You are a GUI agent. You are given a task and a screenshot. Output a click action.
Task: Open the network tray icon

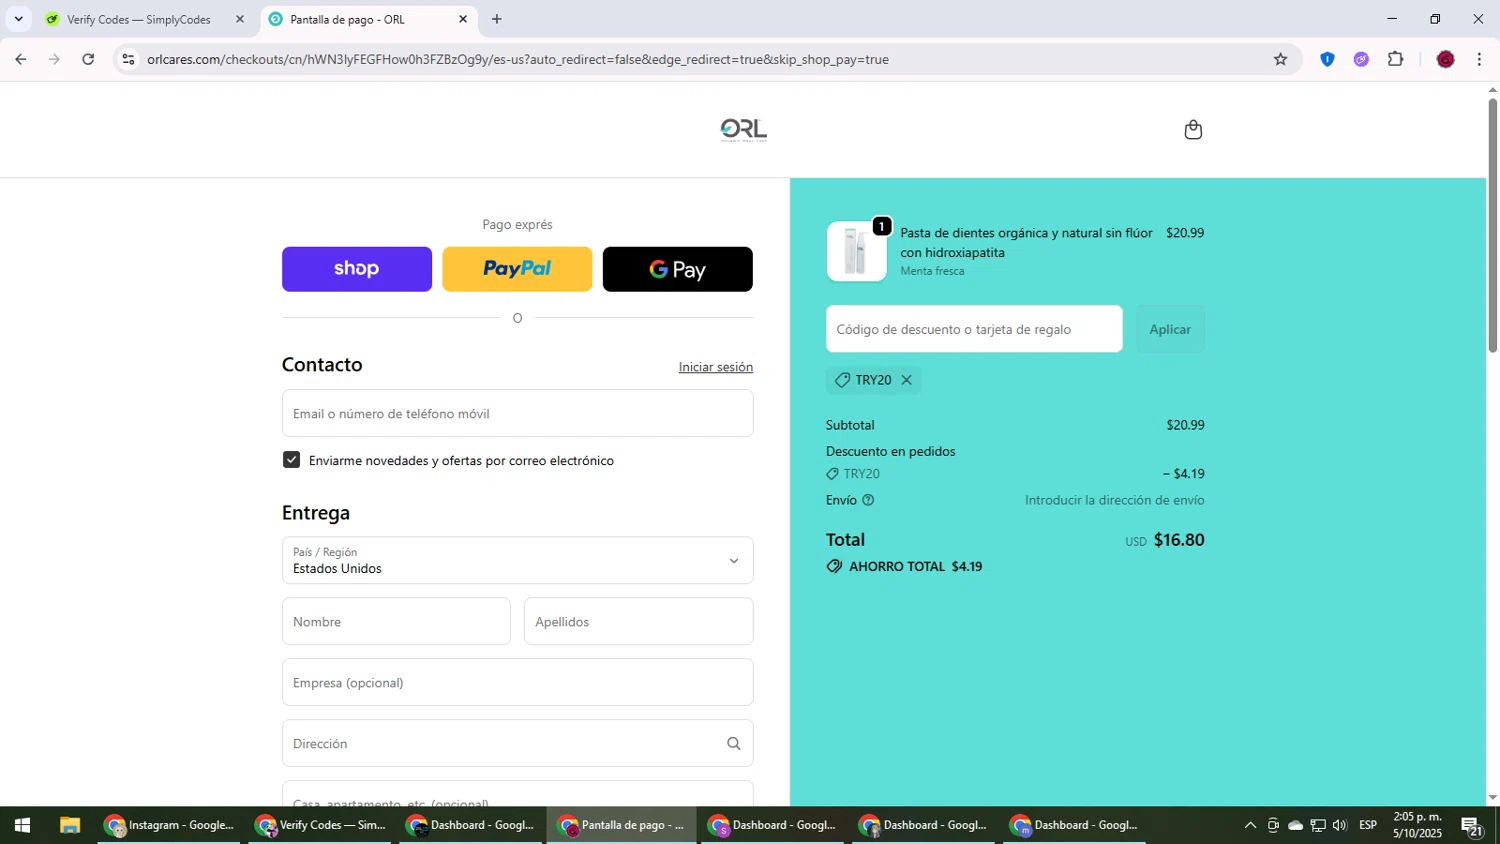[1318, 825]
